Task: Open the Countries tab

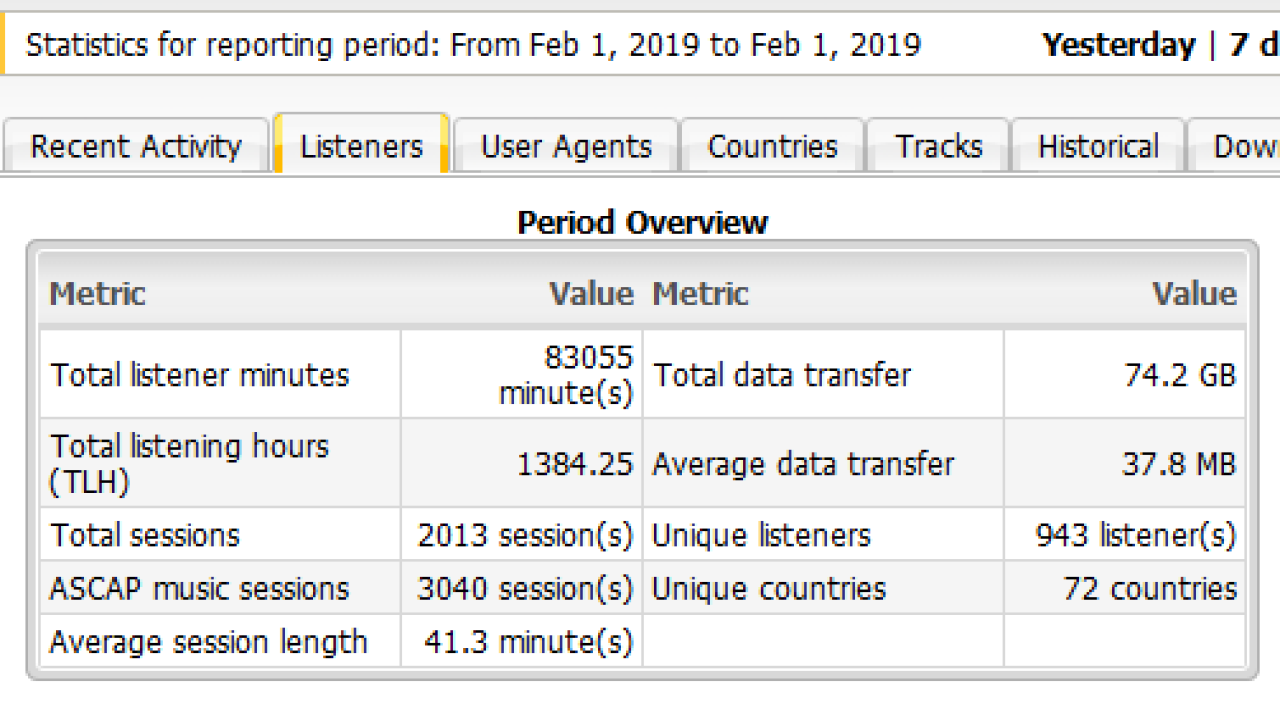Action: click(x=772, y=147)
